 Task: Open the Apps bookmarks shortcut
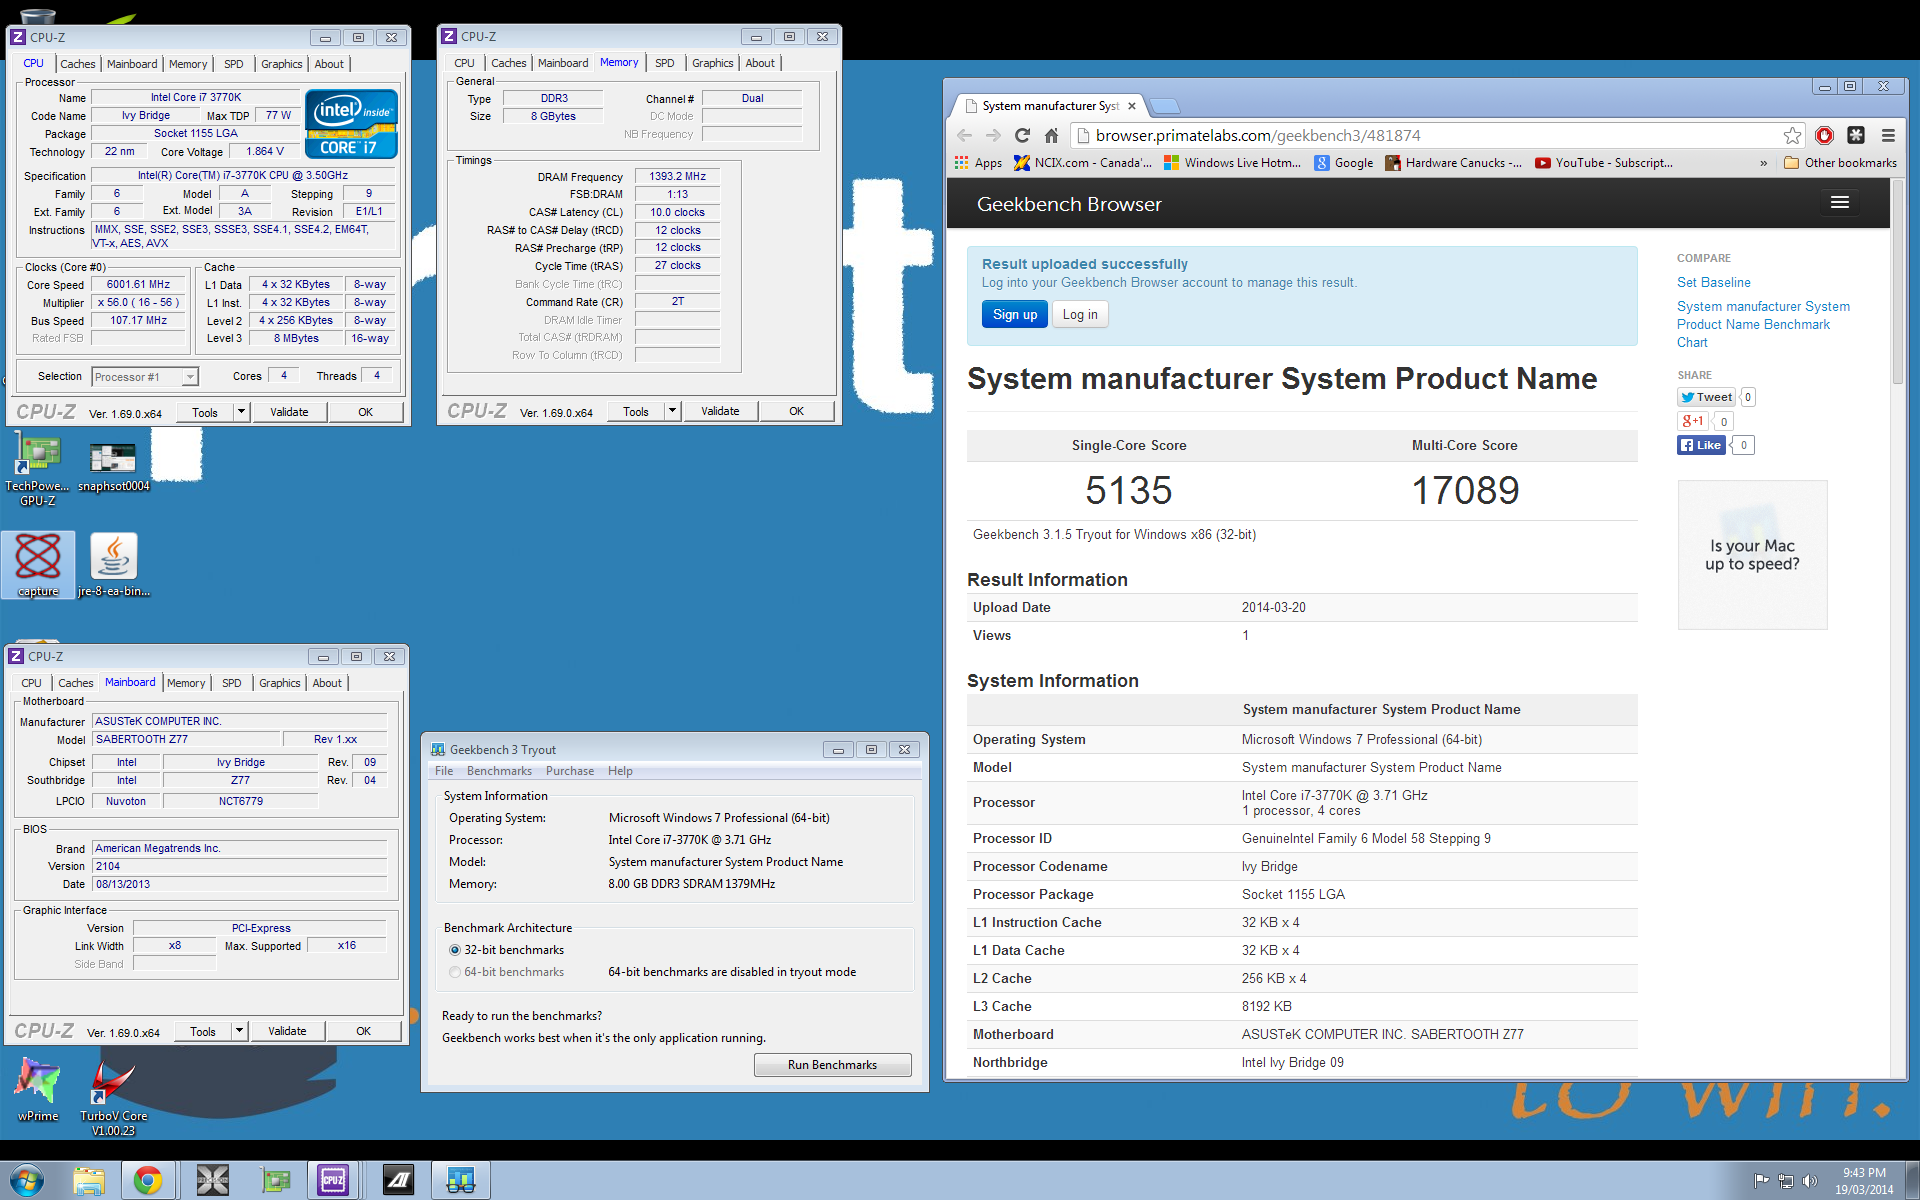click(x=978, y=163)
